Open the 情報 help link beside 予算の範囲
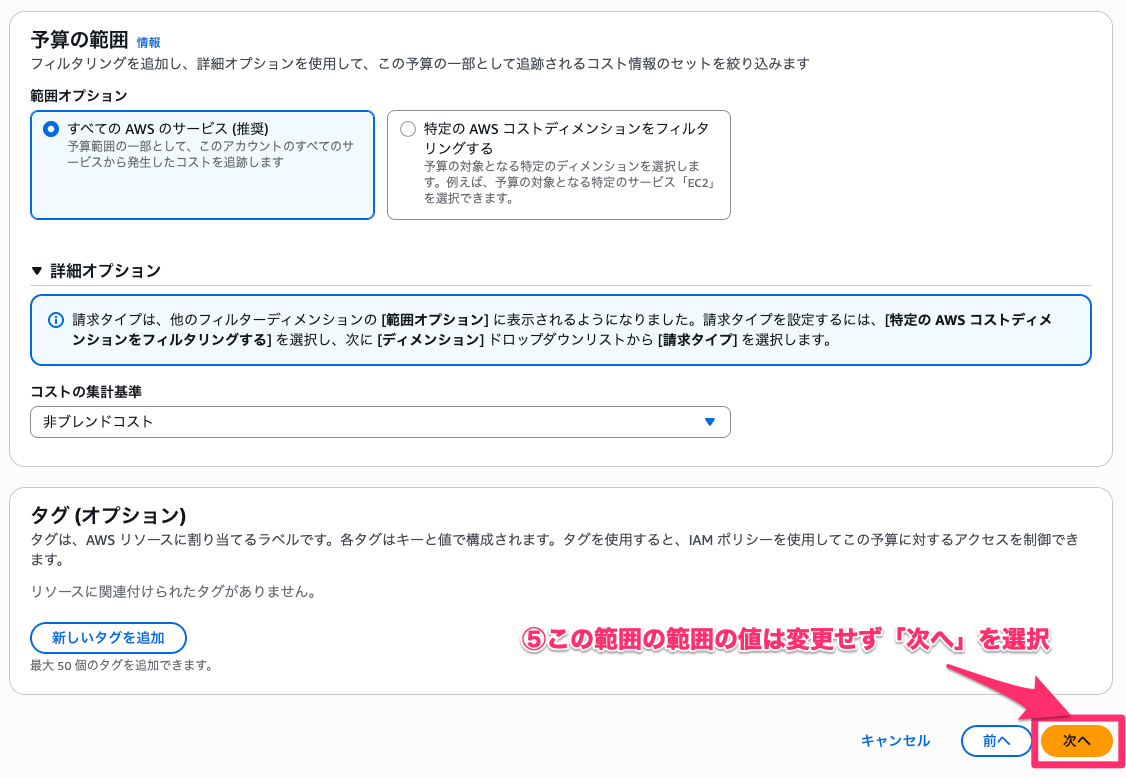This screenshot has width=1126, height=778. [x=148, y=43]
